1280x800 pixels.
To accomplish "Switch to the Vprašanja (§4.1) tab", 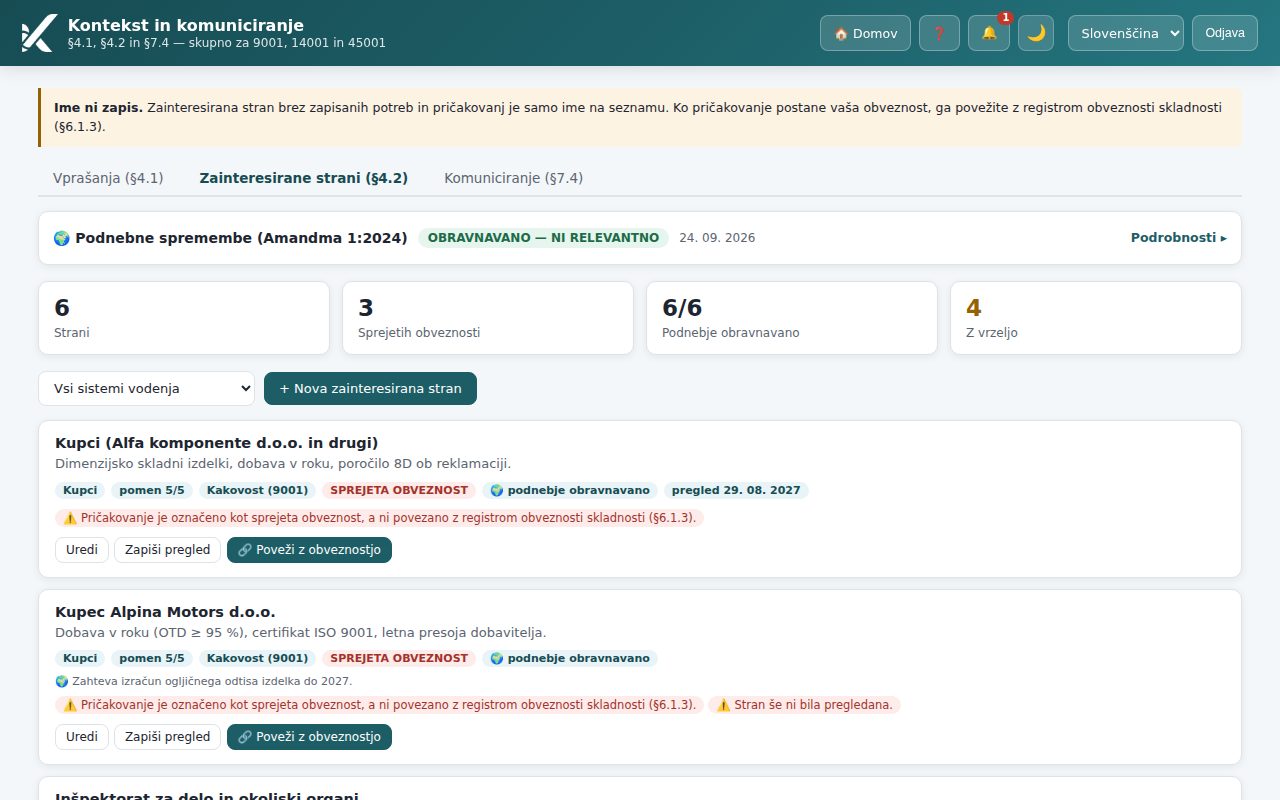I will pyautogui.click(x=108, y=178).
